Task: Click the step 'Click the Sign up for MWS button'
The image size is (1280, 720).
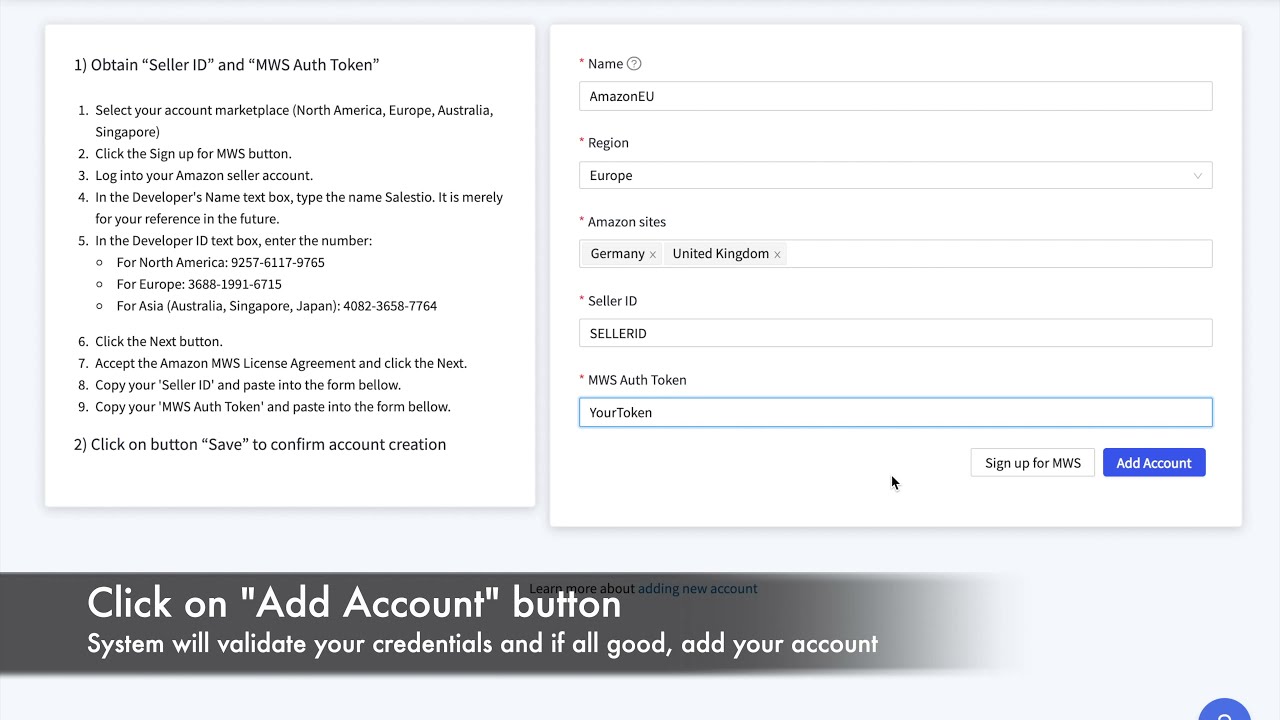Action: pos(193,154)
